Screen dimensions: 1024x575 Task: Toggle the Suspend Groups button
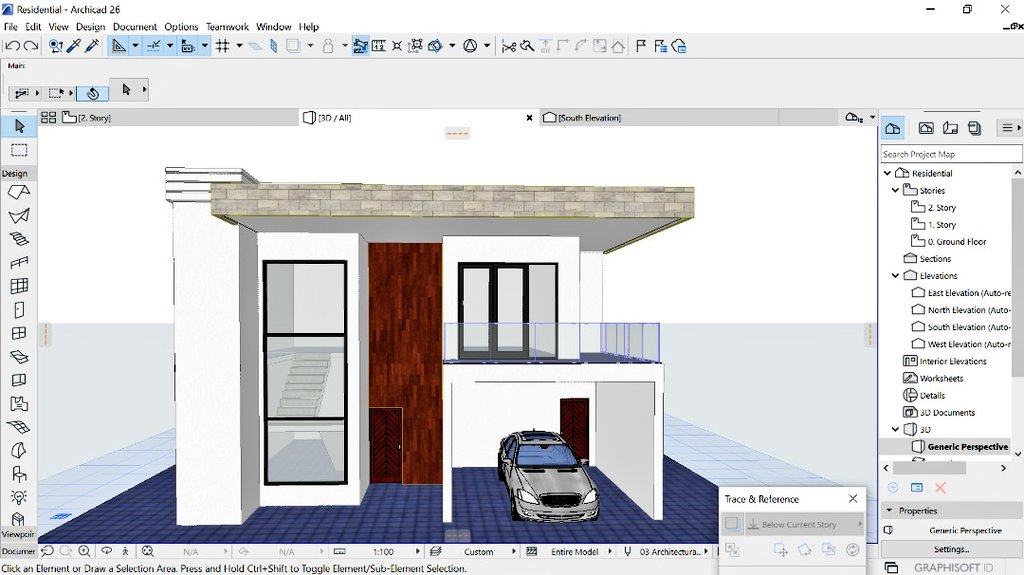(360, 46)
